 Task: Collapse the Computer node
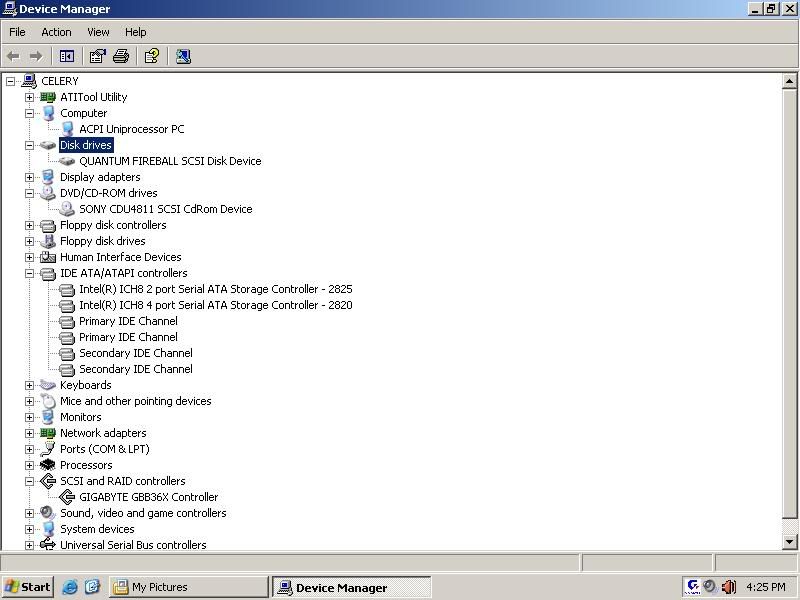(x=30, y=113)
